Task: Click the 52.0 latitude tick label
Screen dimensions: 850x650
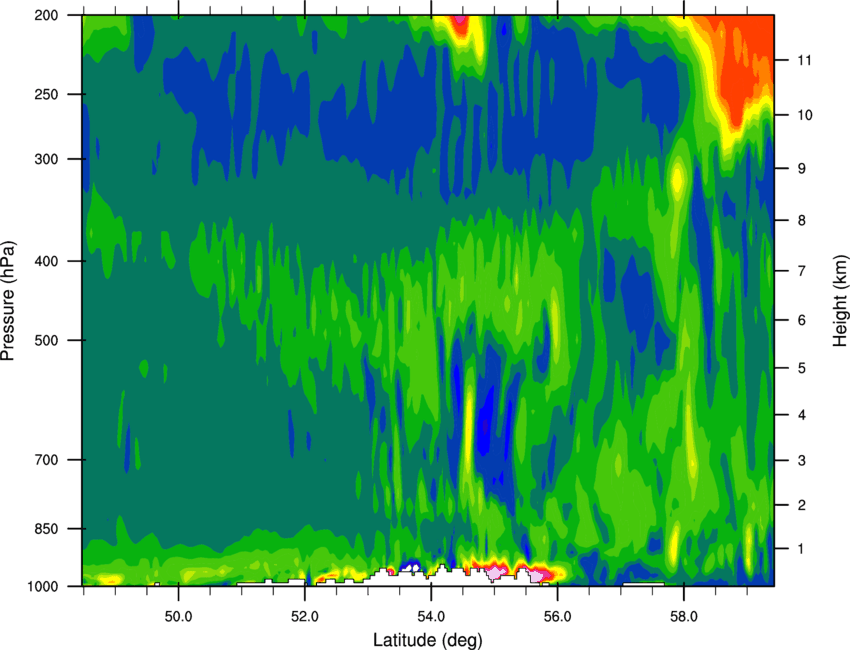Action: [305, 617]
